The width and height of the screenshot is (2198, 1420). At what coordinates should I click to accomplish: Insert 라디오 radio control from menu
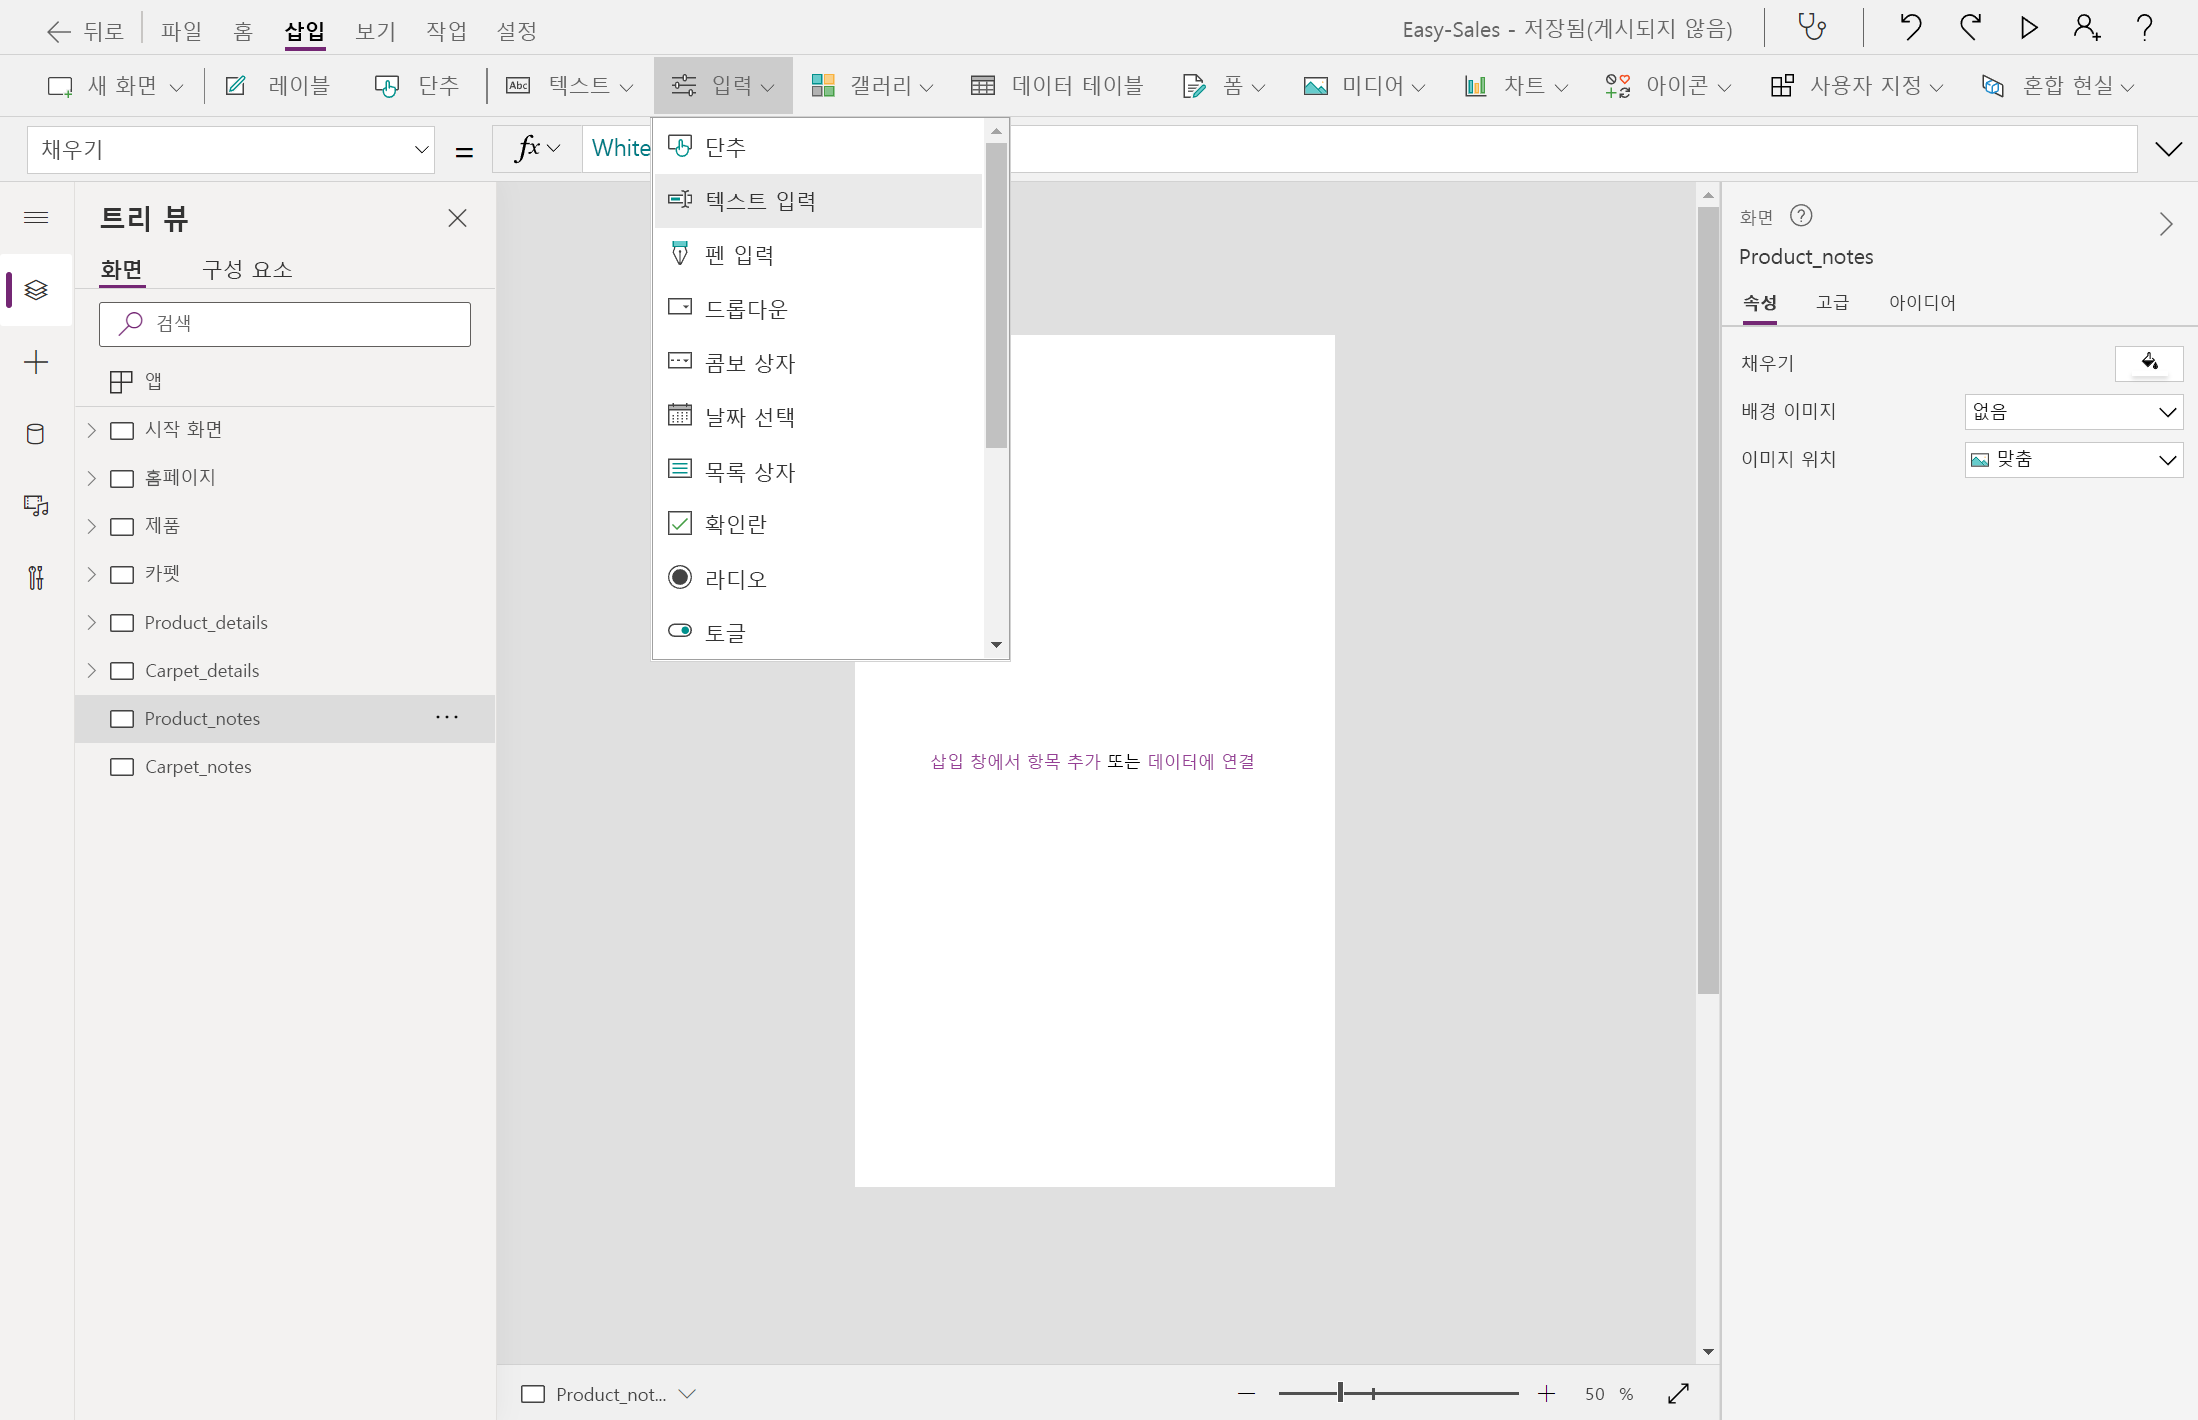click(x=735, y=578)
